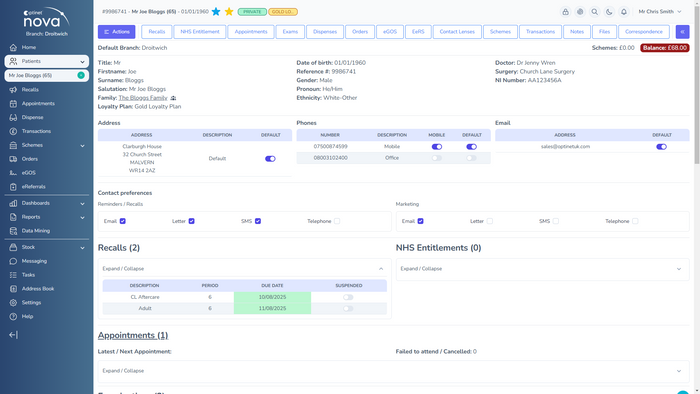Close the Mr Joe Bloggs patient tab in sidebar
The width and height of the screenshot is (700, 394).
click(81, 75)
